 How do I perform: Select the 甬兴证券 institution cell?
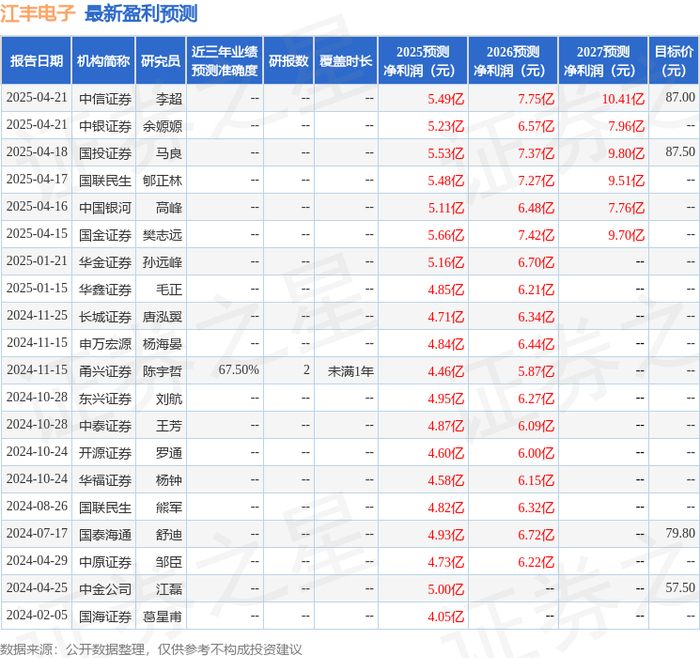point(105,371)
